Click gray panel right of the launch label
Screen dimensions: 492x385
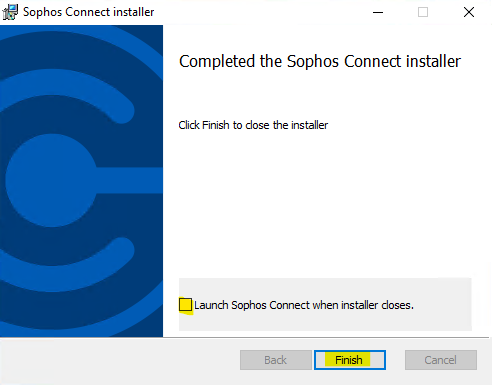443,305
